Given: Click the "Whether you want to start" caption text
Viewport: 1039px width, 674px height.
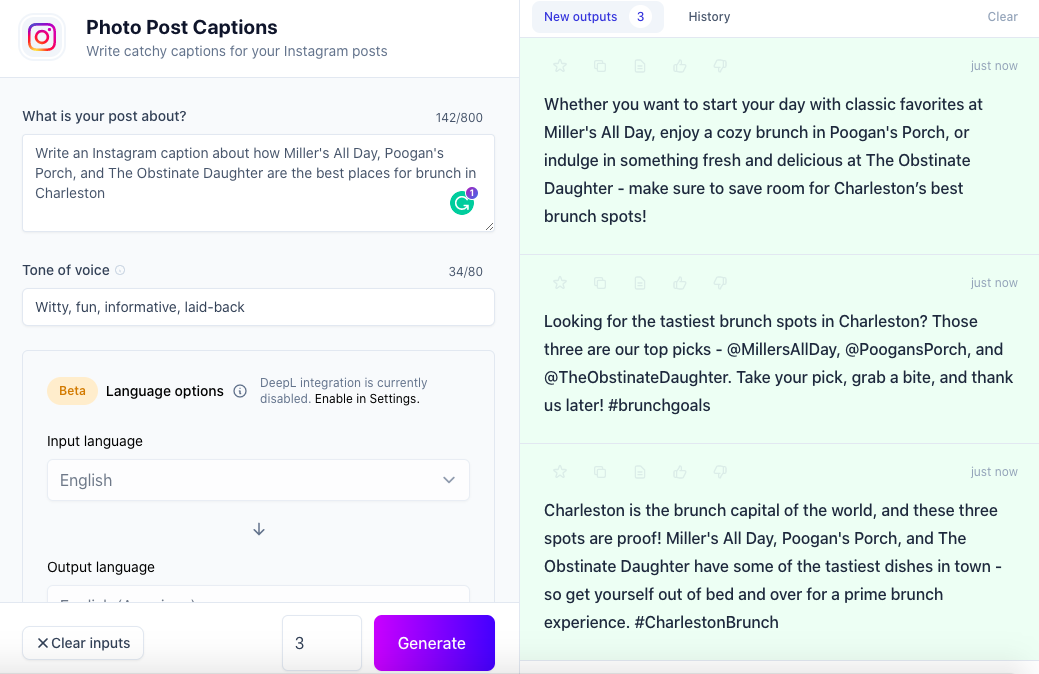Looking at the screenshot, I should pyautogui.click(x=763, y=160).
